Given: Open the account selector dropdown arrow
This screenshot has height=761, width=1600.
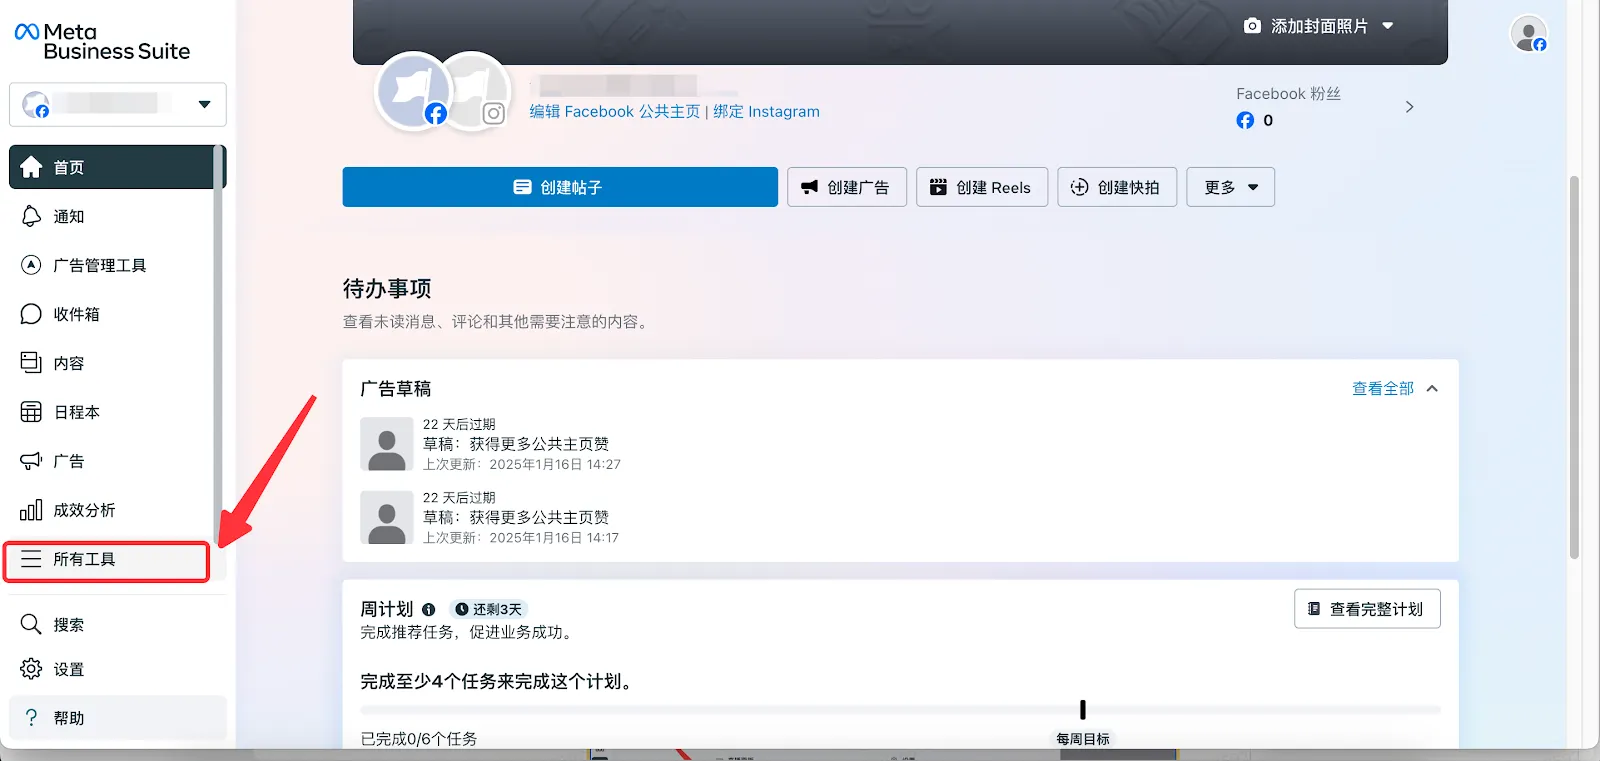Looking at the screenshot, I should tap(204, 104).
